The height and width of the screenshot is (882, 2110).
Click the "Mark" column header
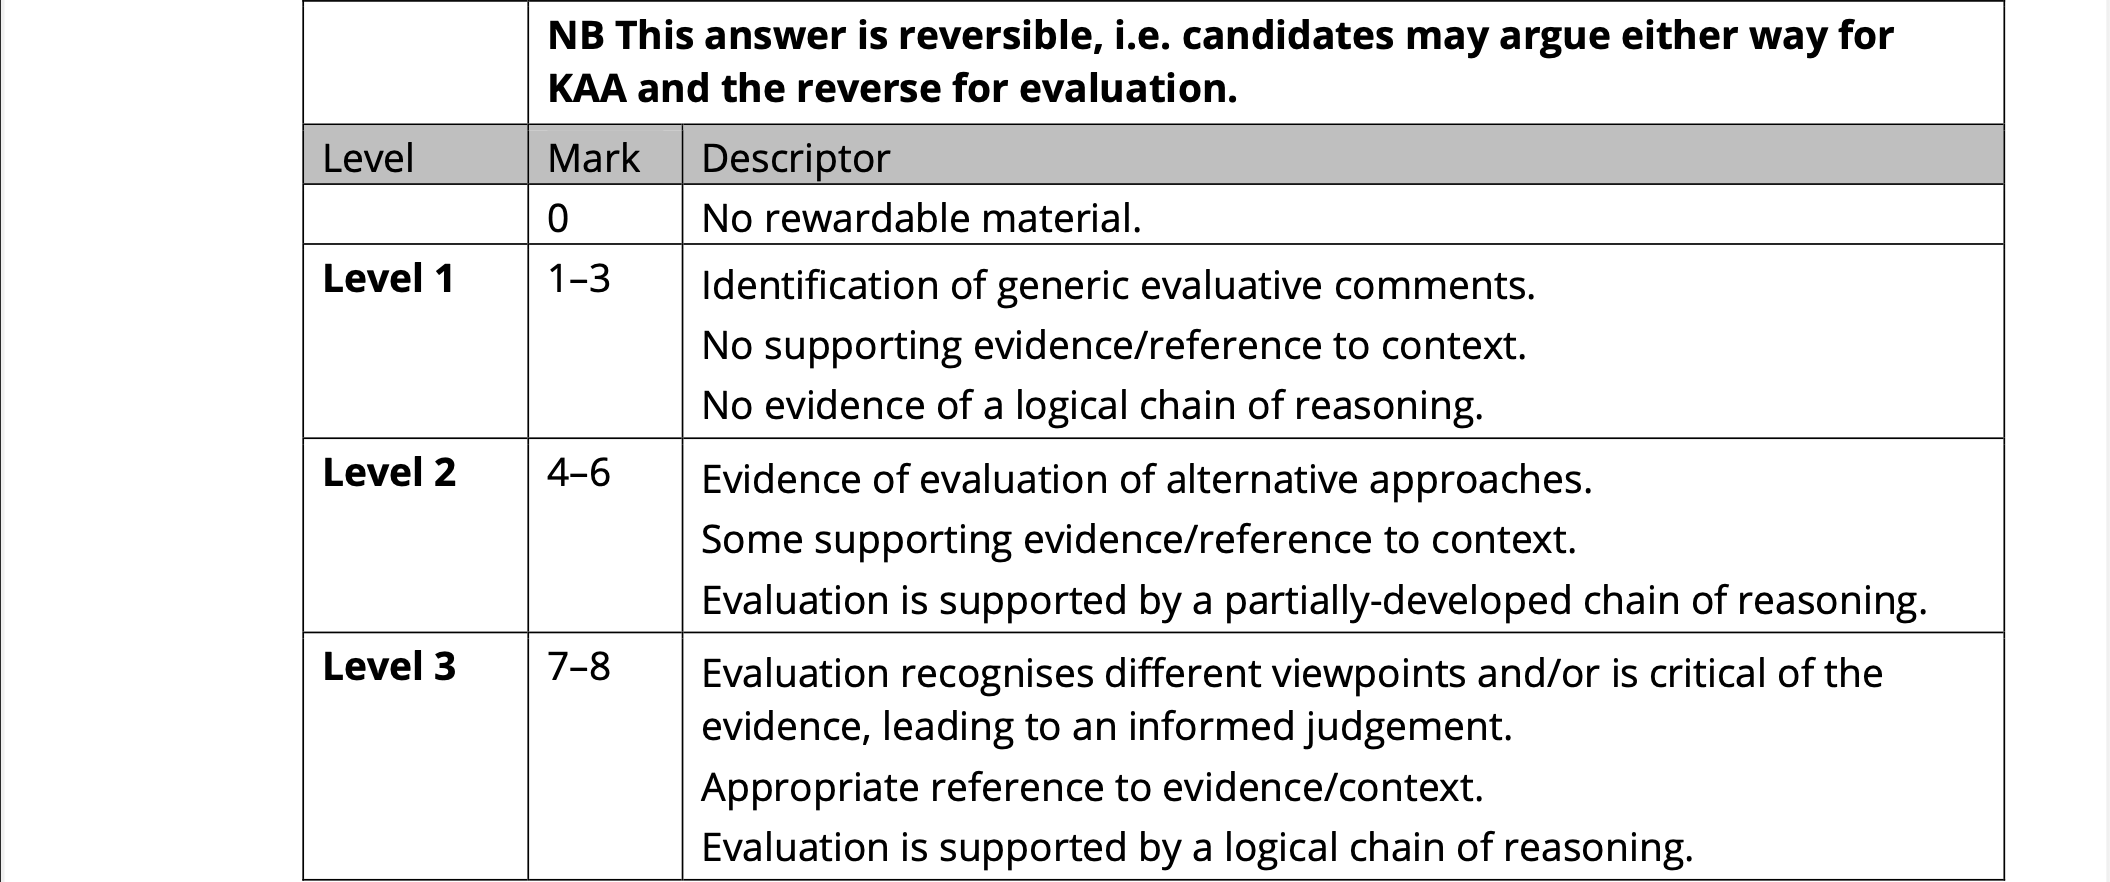pyautogui.click(x=593, y=158)
